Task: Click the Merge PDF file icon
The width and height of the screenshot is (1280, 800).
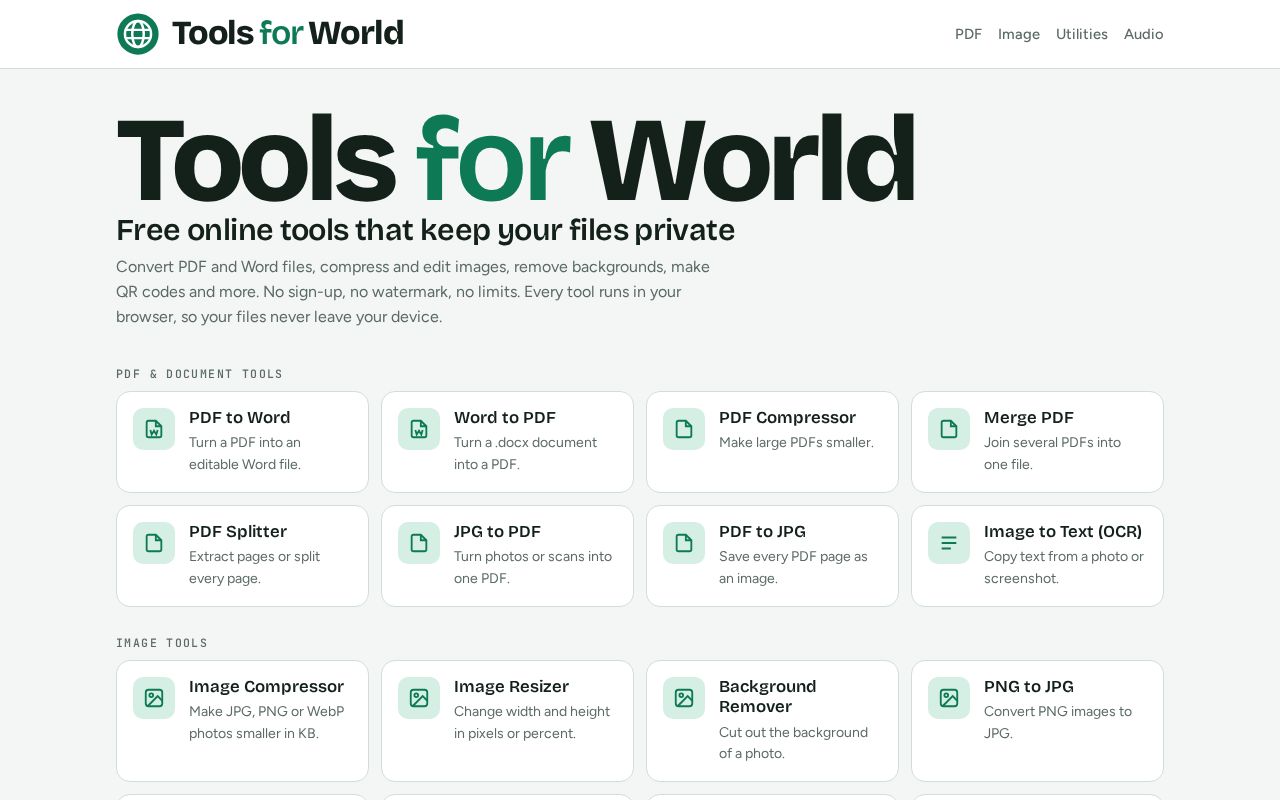Action: [x=949, y=429]
